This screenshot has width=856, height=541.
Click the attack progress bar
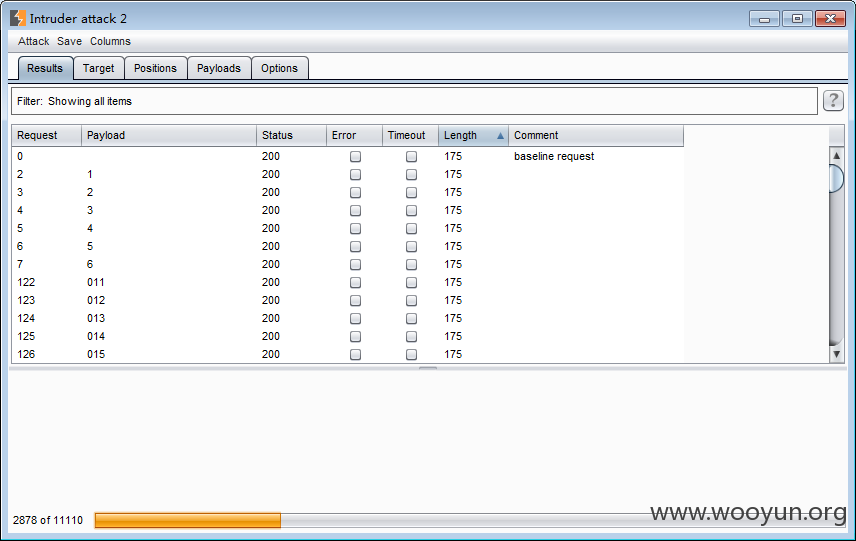click(x=469, y=520)
